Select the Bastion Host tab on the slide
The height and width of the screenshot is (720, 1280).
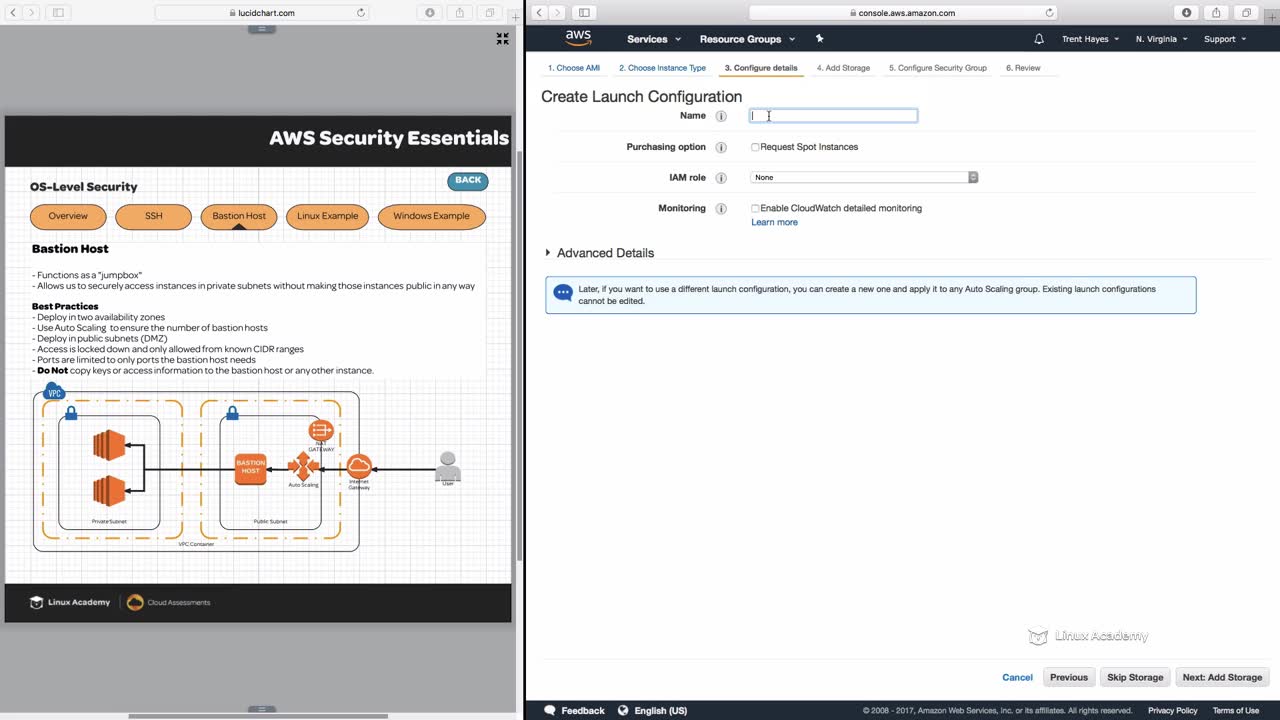tap(239, 216)
